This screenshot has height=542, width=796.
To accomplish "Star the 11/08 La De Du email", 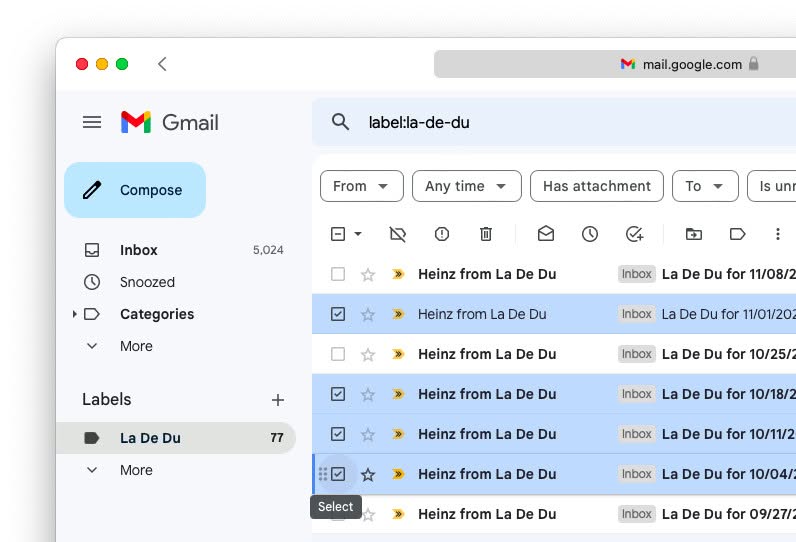I will coord(368,275).
